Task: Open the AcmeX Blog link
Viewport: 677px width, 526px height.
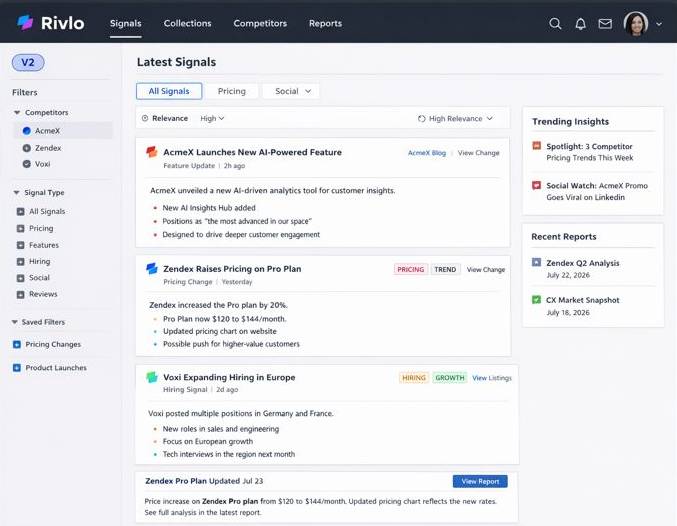Action: click(427, 153)
